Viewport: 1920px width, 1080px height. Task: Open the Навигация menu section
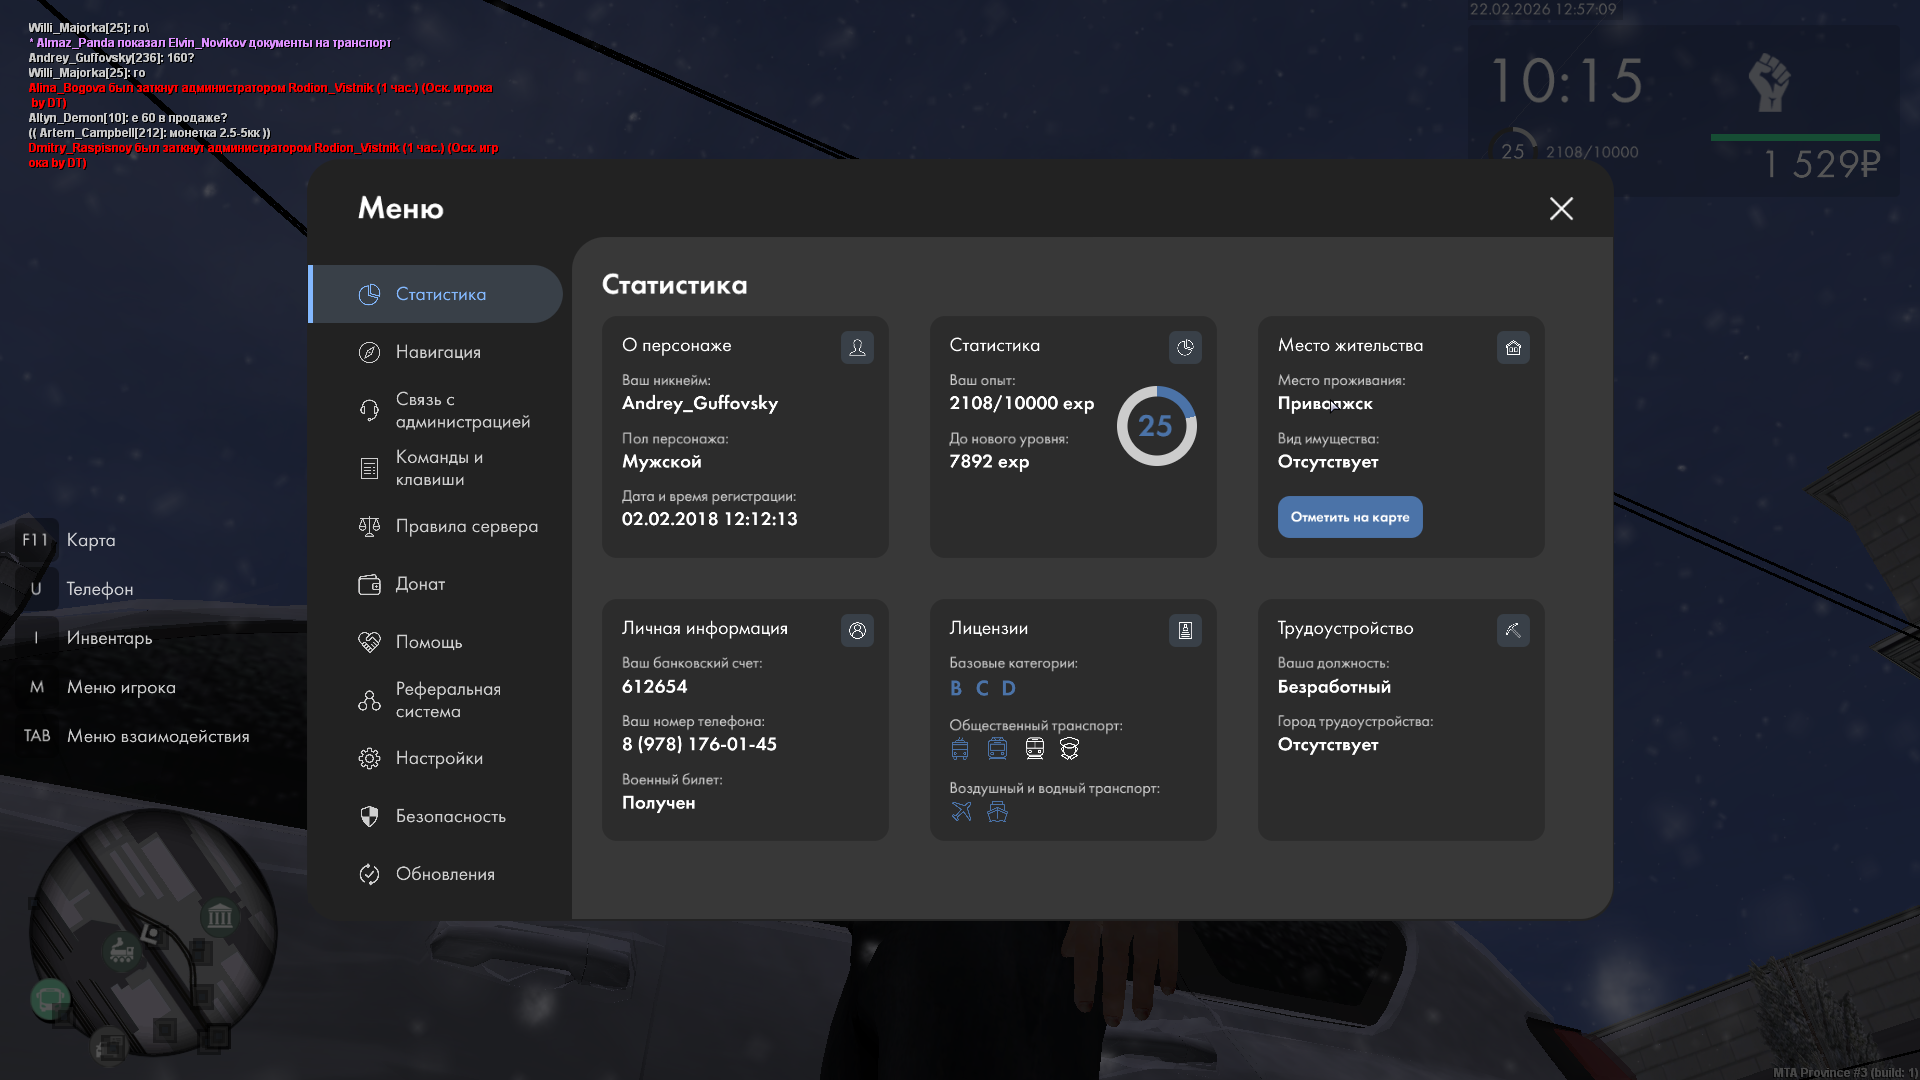[437, 352]
